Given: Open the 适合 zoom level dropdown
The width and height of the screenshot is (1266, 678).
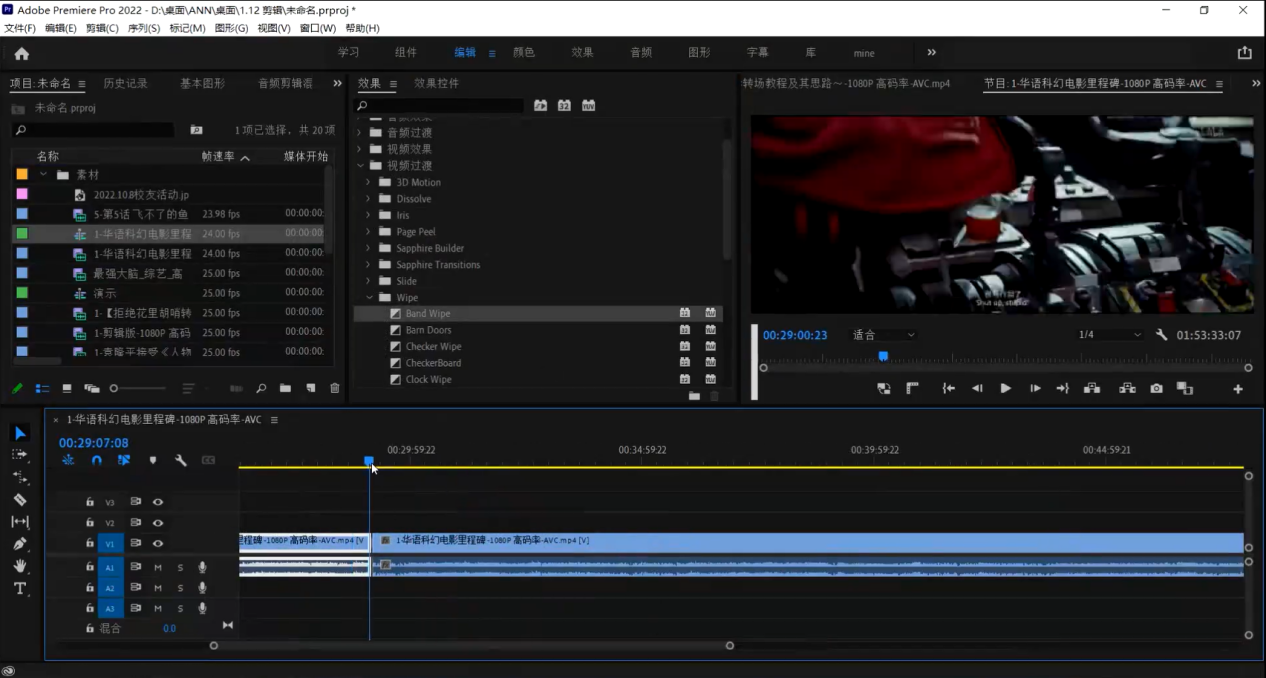Looking at the screenshot, I should [882, 335].
